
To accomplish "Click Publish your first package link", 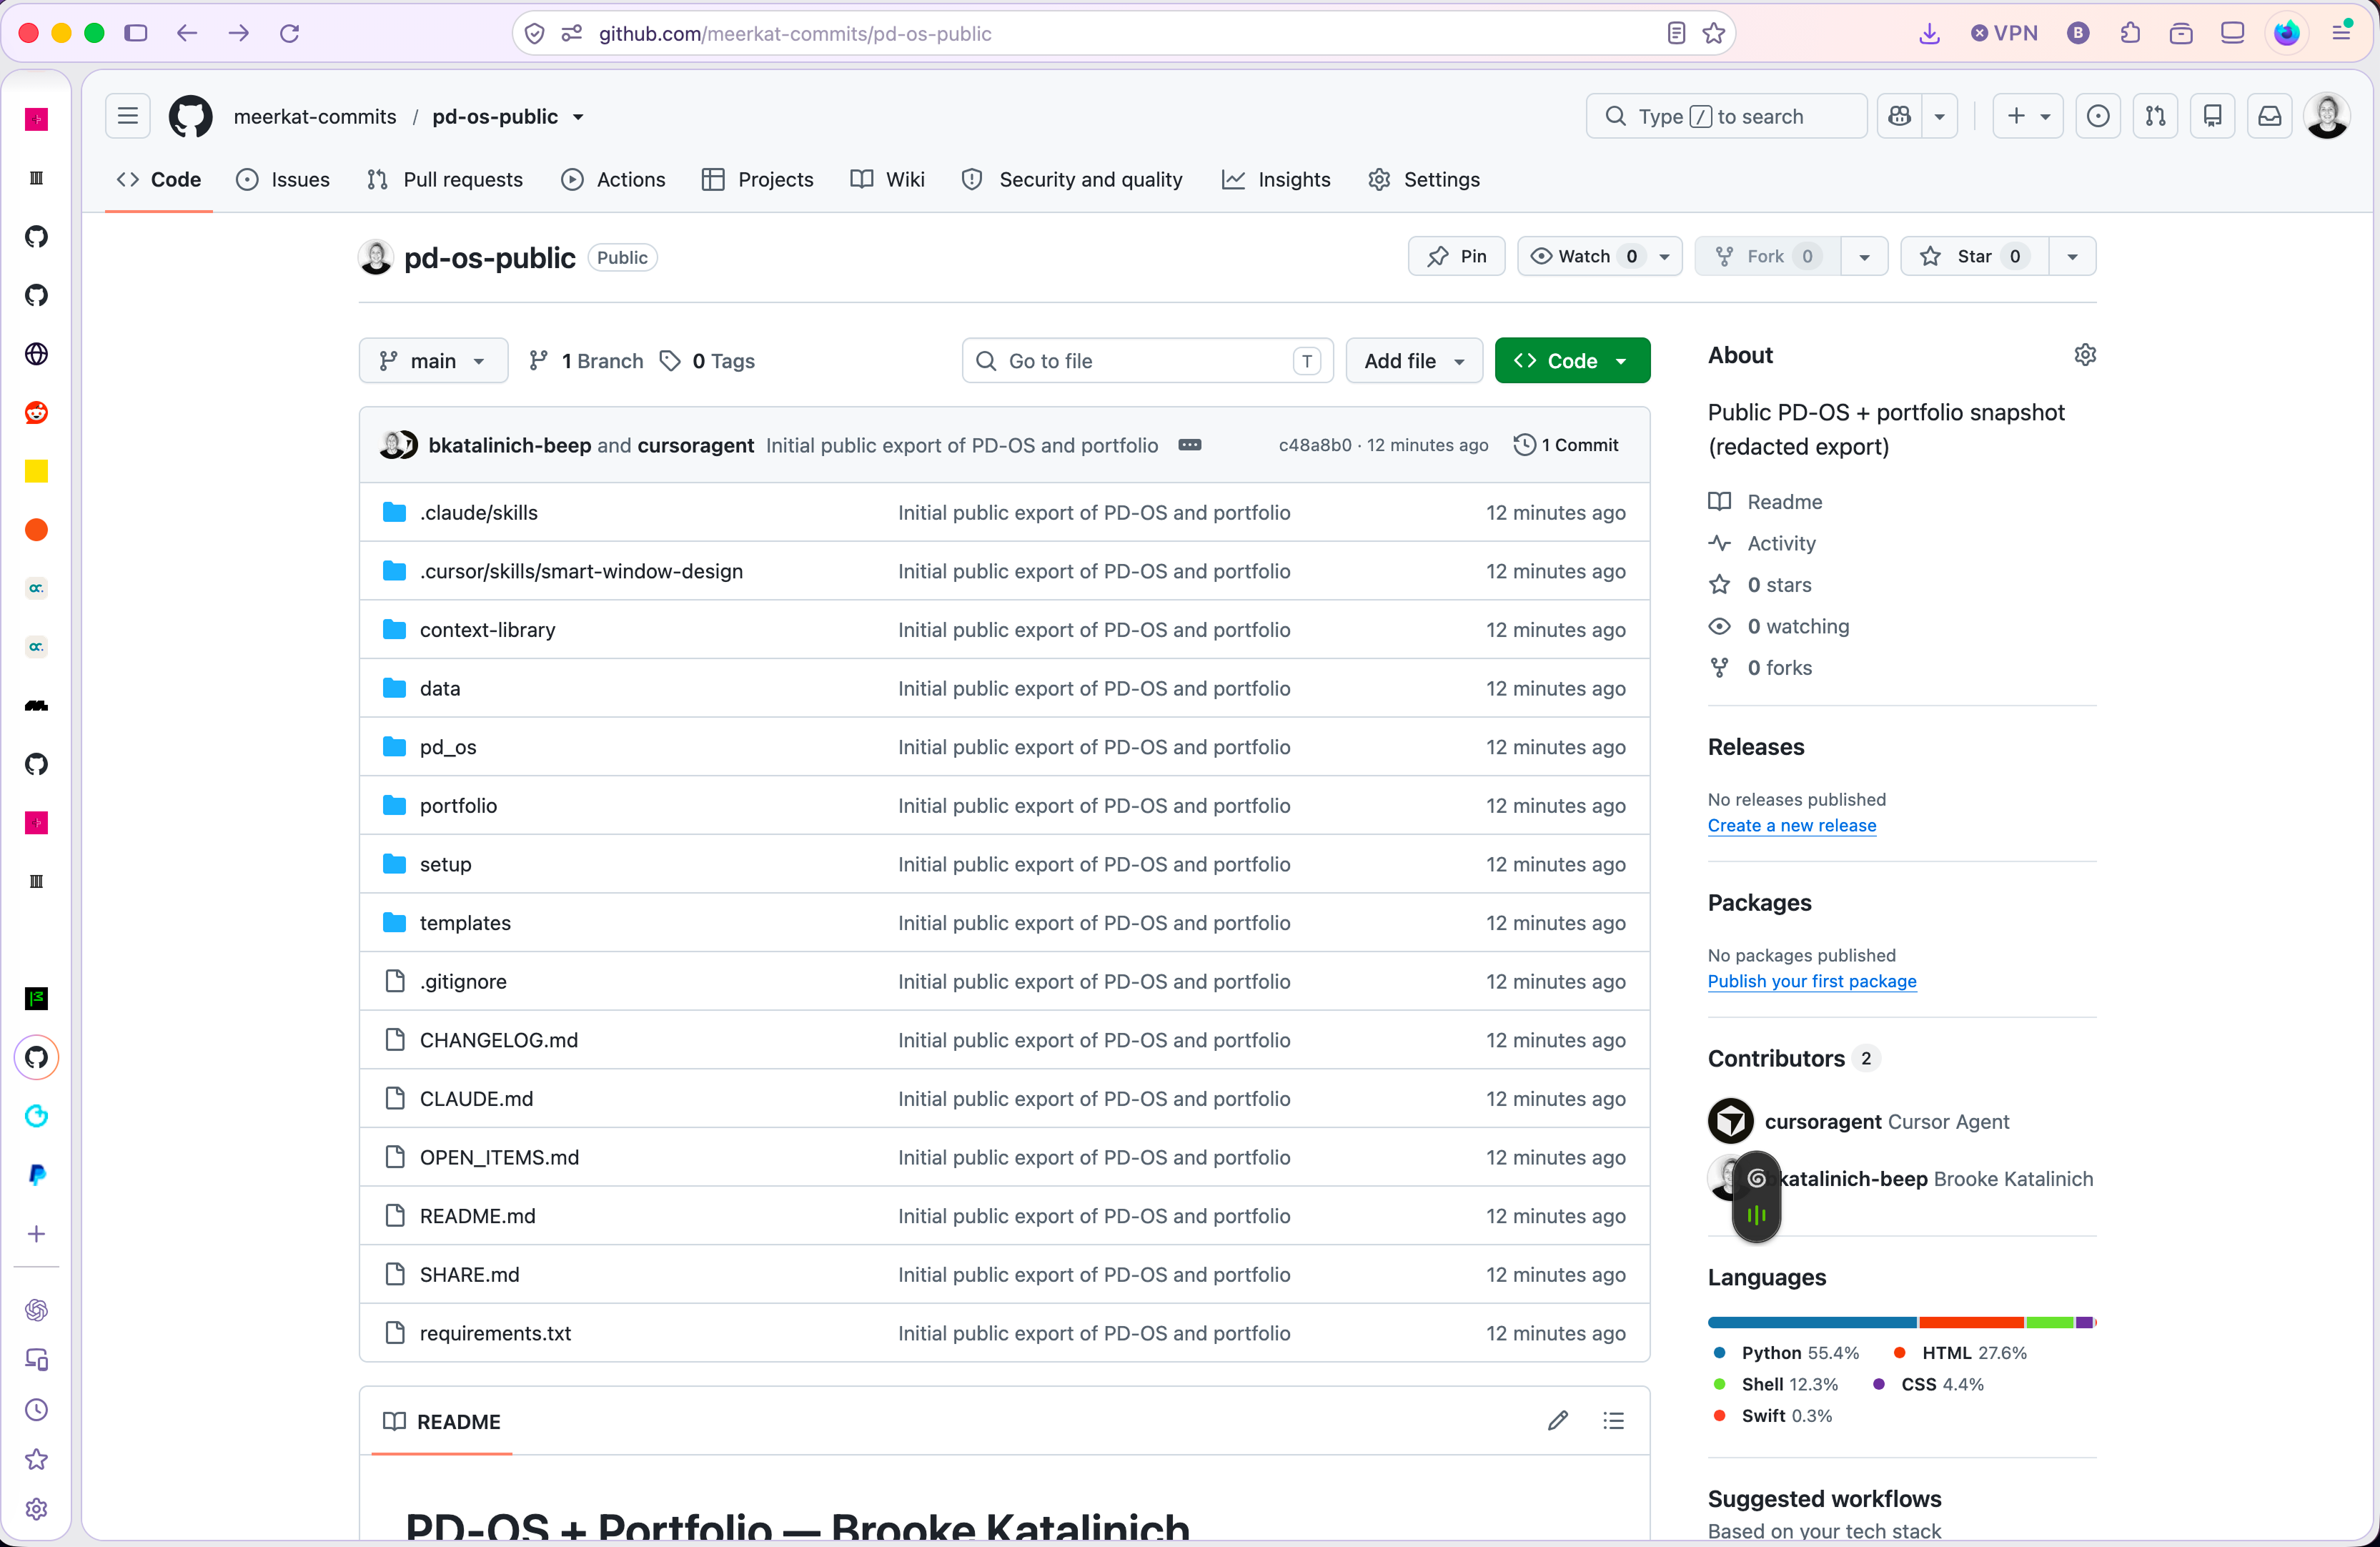I will [1812, 982].
